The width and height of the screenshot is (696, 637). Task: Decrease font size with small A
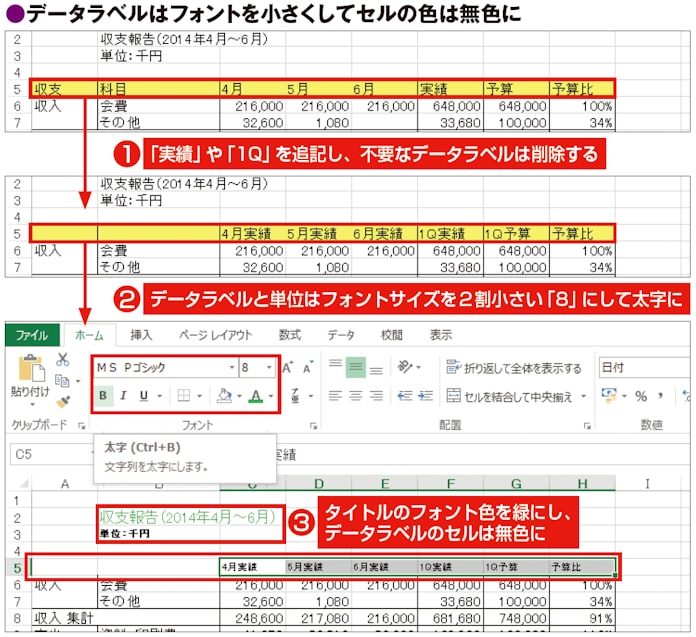pos(308,368)
